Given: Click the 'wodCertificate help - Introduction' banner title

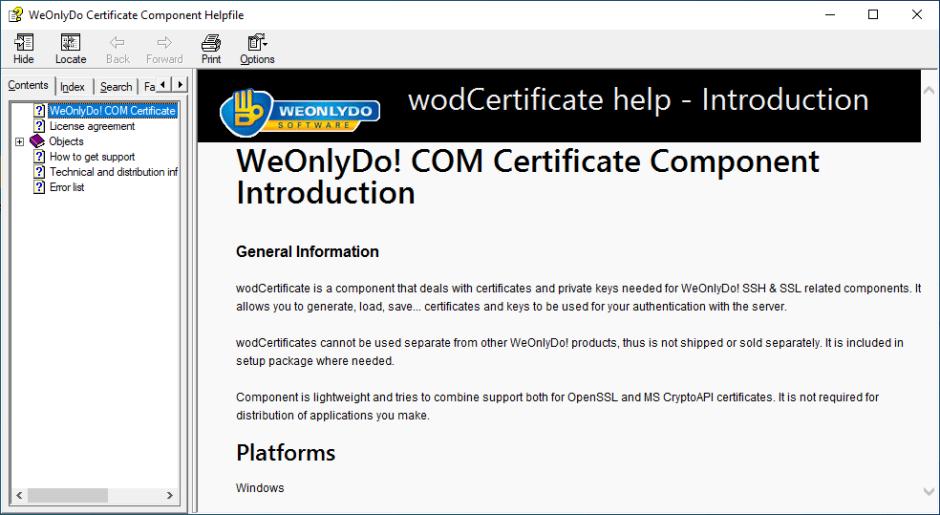Looking at the screenshot, I should 638,100.
